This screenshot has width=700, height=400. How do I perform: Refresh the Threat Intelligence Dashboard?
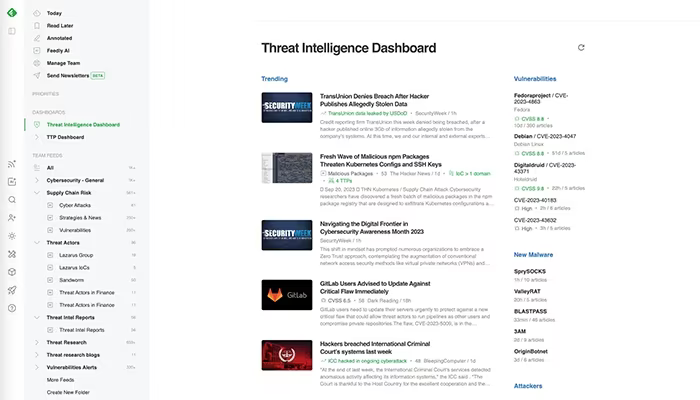point(581,48)
